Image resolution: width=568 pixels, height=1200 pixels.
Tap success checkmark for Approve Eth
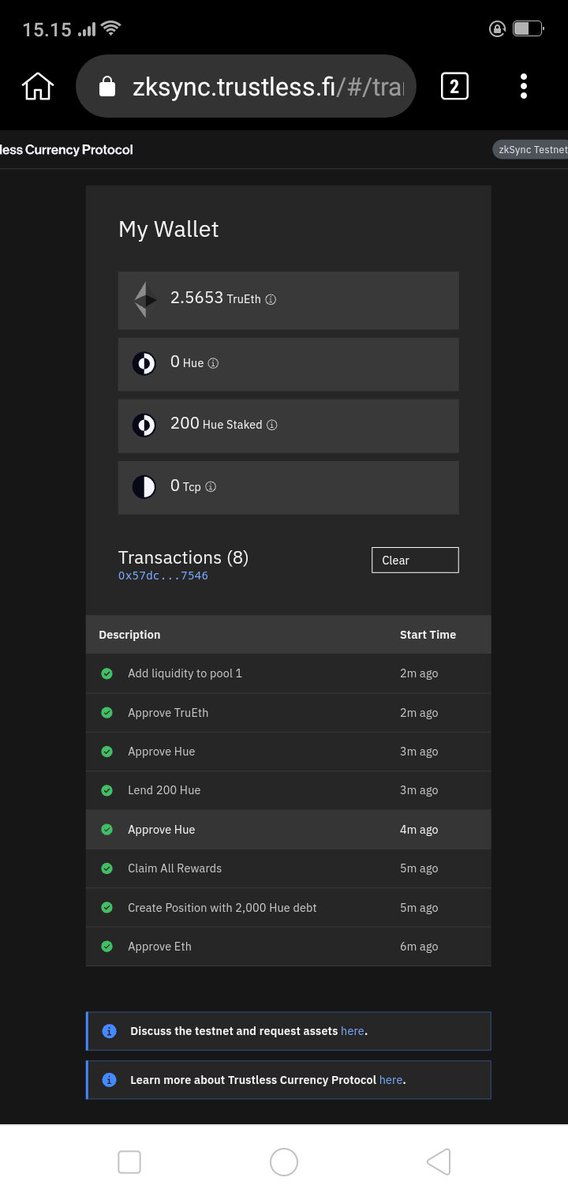[x=107, y=947]
